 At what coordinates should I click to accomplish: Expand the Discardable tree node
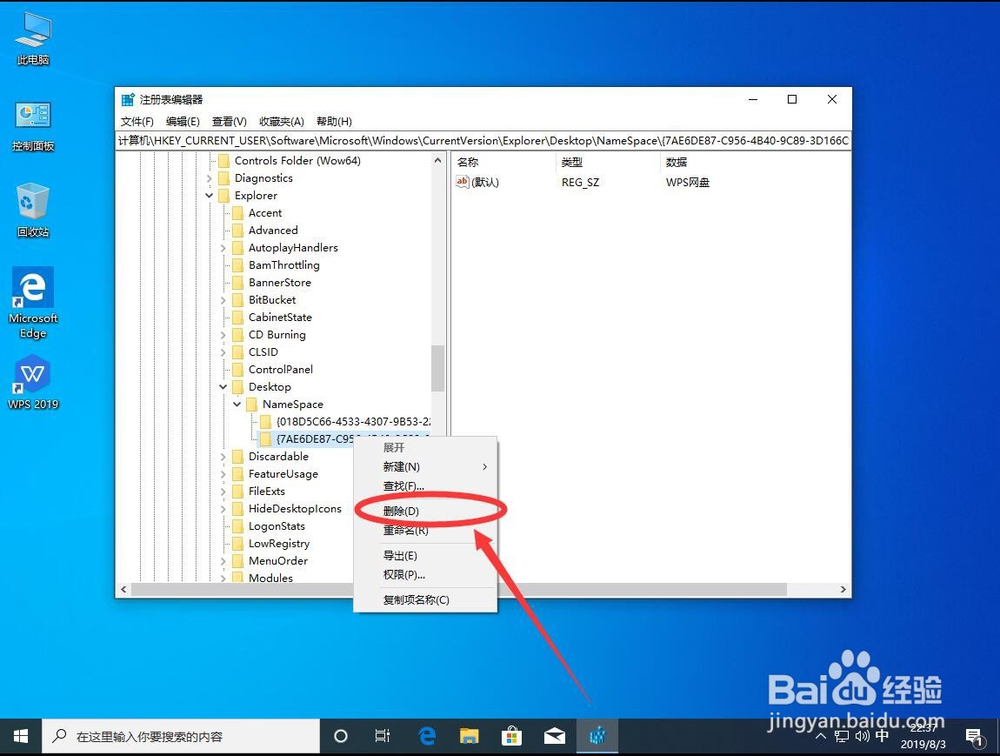point(223,456)
